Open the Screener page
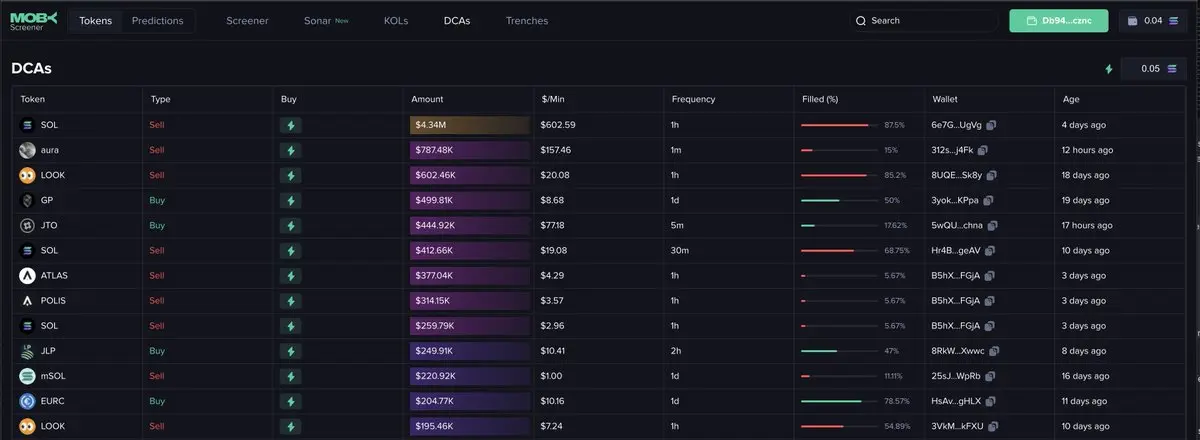Image resolution: width=1200 pixels, height=440 pixels. click(247, 20)
